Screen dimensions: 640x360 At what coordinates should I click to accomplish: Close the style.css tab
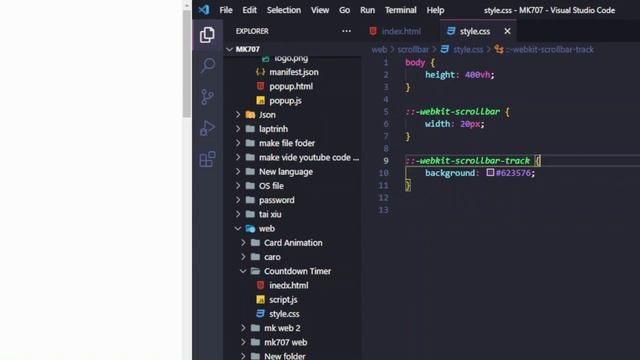507,31
